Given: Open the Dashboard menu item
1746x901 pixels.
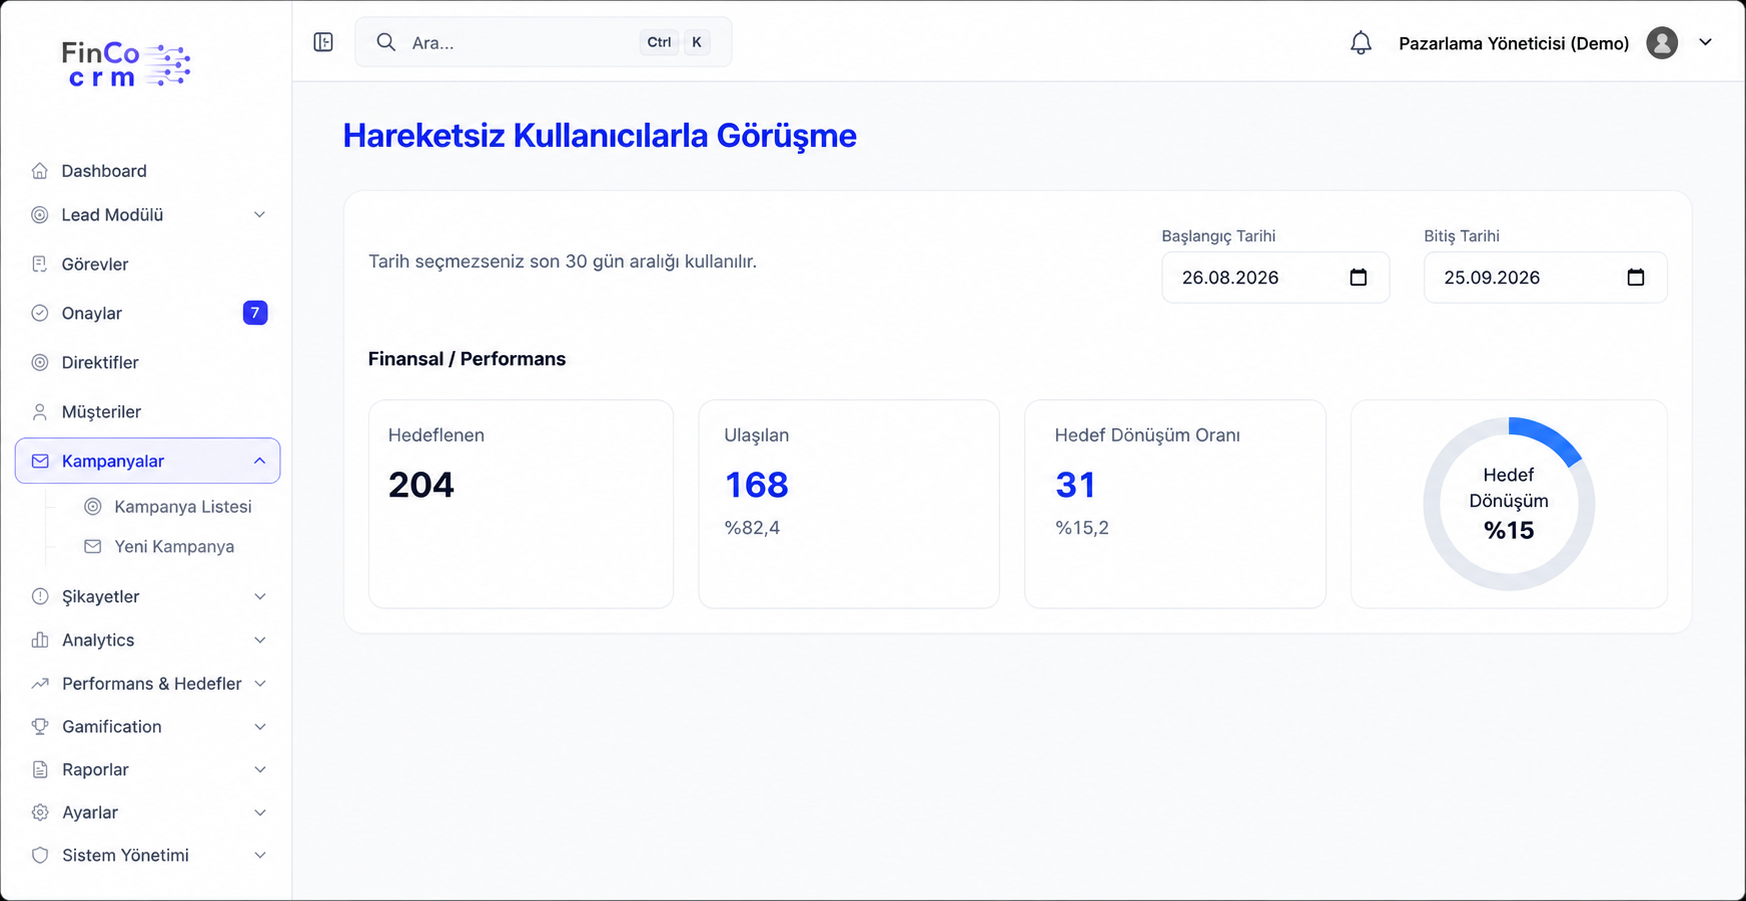Looking at the screenshot, I should click(148, 171).
